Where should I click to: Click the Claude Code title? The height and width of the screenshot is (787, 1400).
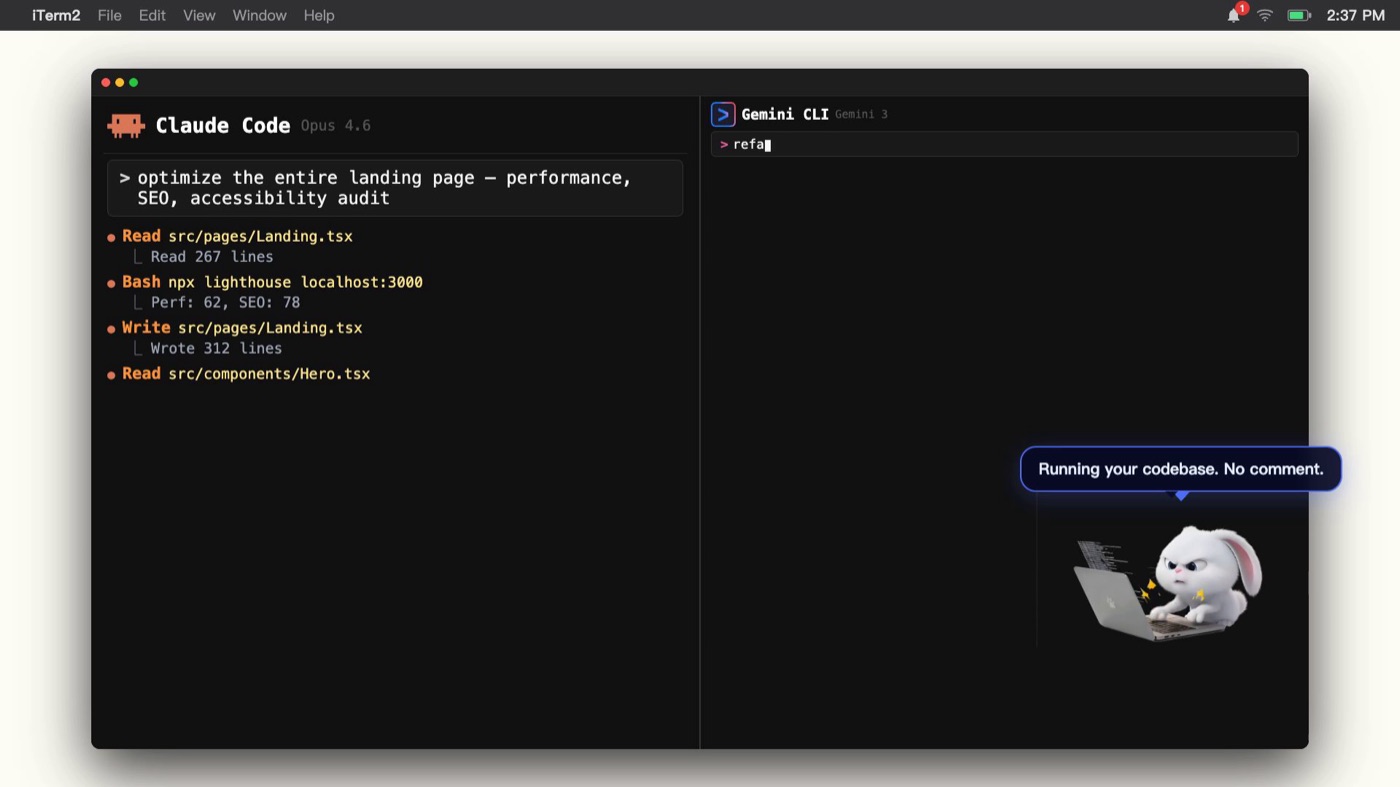coord(223,125)
